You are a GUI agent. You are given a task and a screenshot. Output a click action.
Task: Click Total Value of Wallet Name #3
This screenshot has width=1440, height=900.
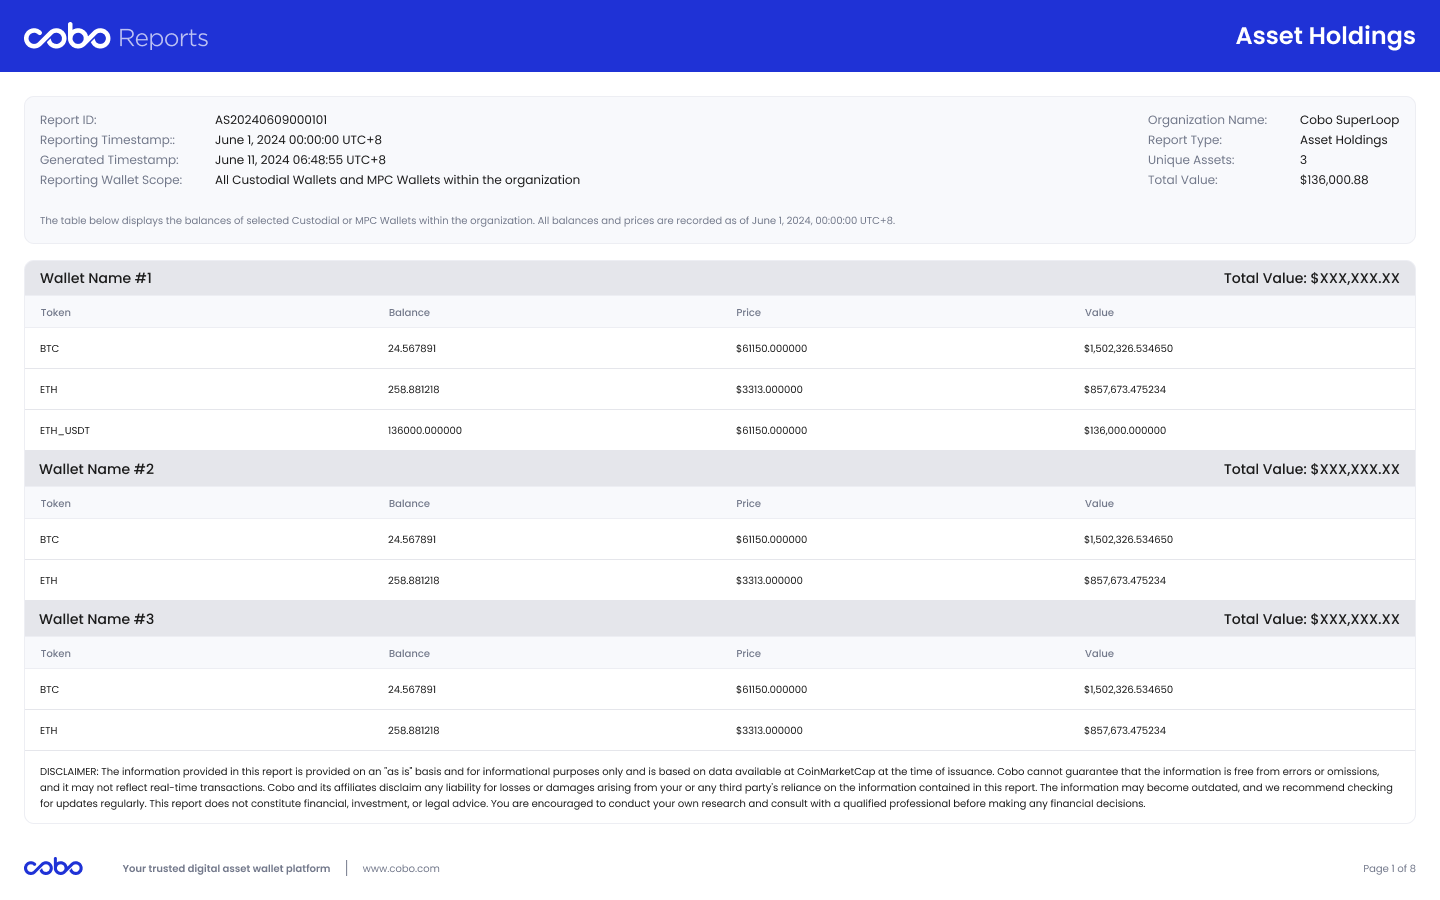coord(1311,619)
